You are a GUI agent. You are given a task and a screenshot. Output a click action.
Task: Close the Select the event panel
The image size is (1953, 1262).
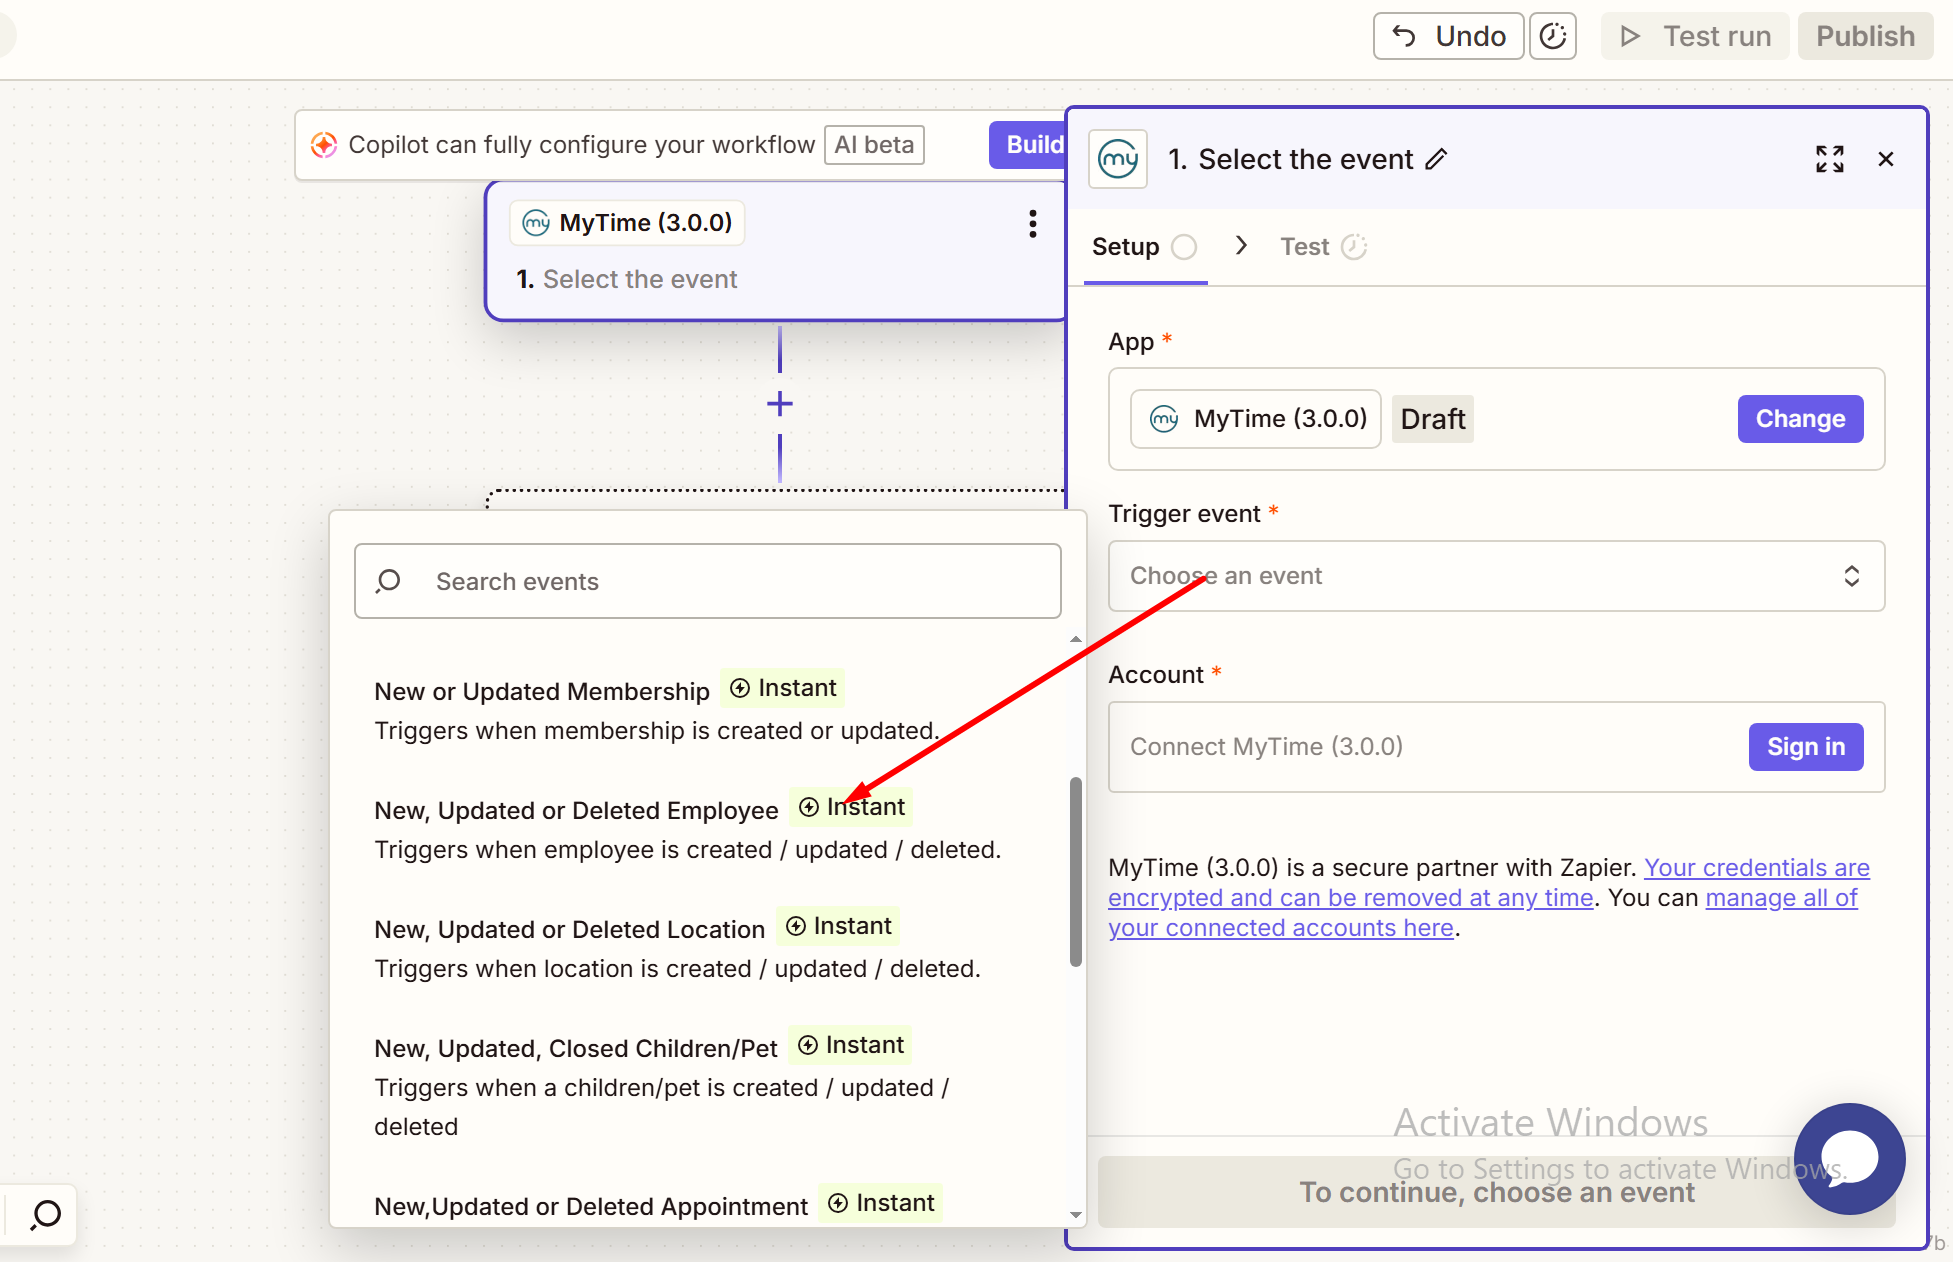pyautogui.click(x=1886, y=159)
